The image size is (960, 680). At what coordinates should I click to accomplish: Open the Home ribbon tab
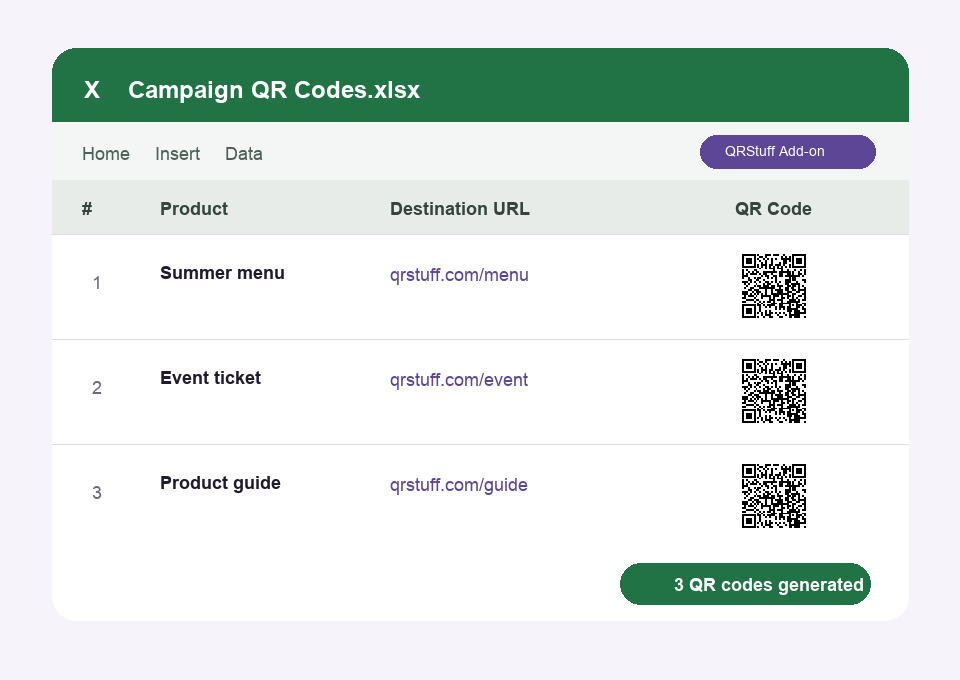[x=106, y=154]
